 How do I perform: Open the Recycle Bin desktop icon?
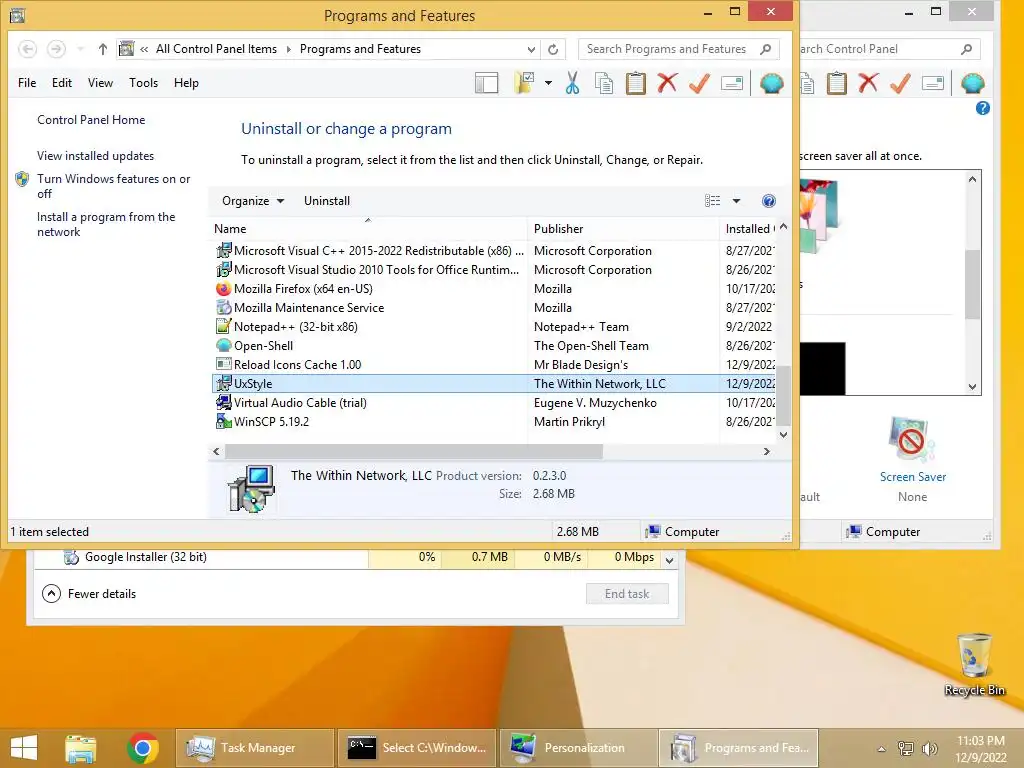click(974, 664)
